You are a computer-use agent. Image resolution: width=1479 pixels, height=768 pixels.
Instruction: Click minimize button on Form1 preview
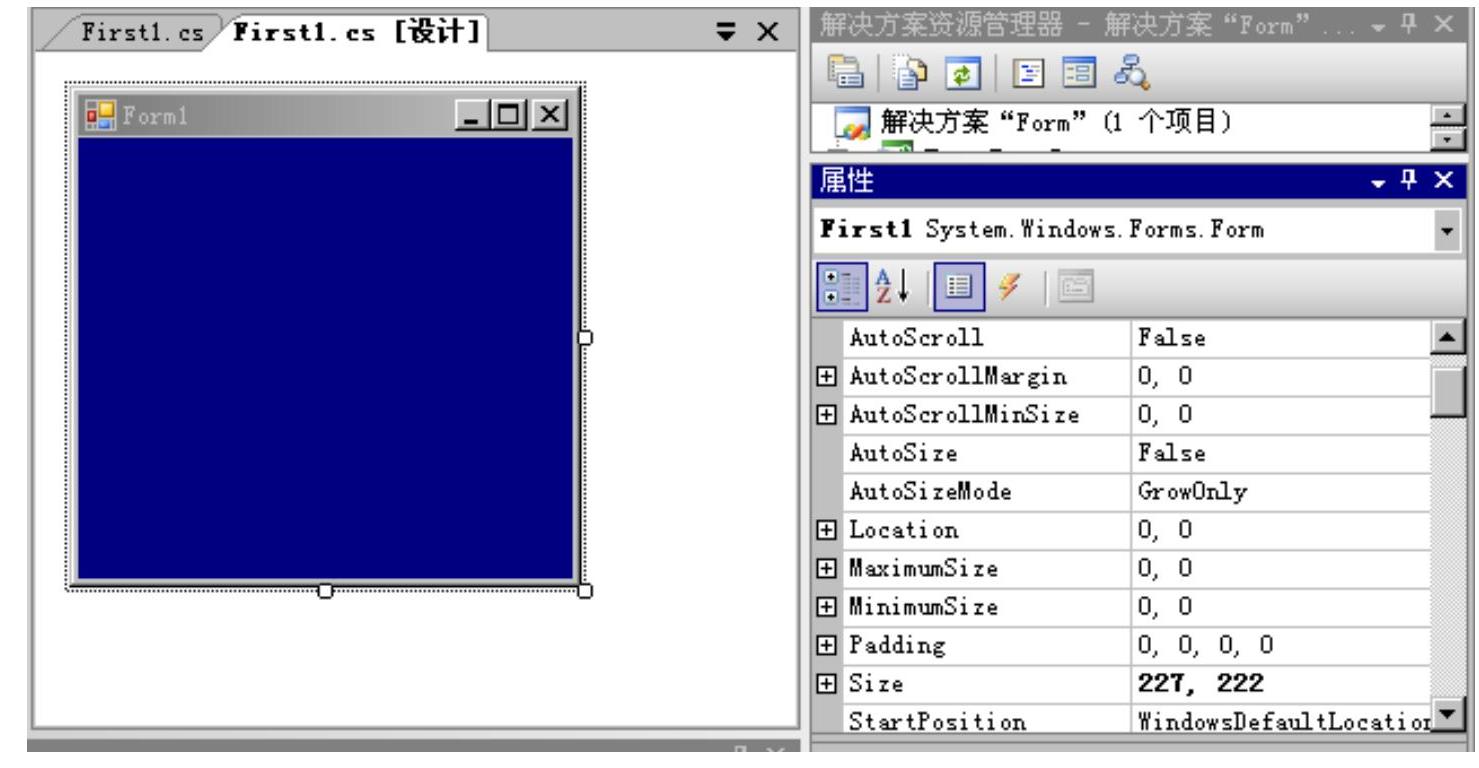475,115
